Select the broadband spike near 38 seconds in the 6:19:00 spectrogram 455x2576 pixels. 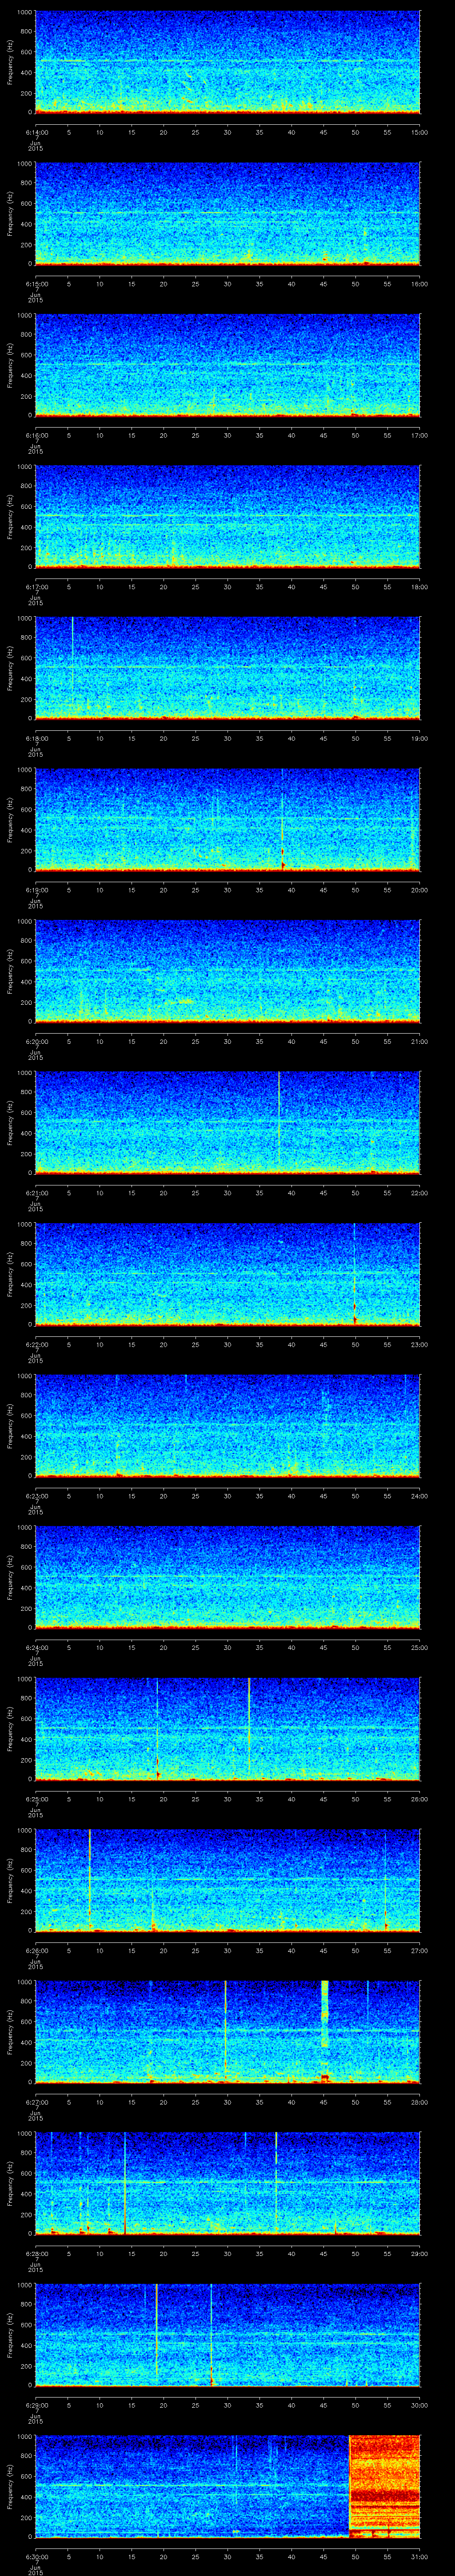pos(282,820)
